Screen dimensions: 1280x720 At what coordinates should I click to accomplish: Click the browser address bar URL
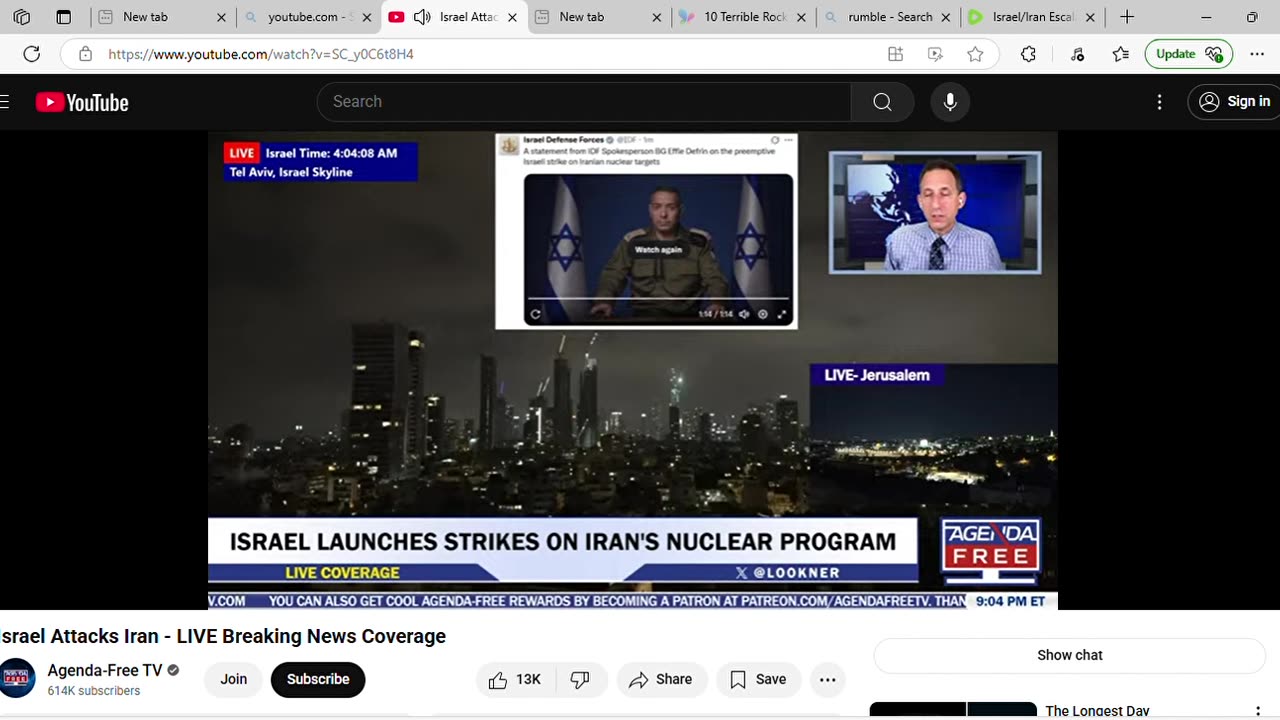[261, 54]
